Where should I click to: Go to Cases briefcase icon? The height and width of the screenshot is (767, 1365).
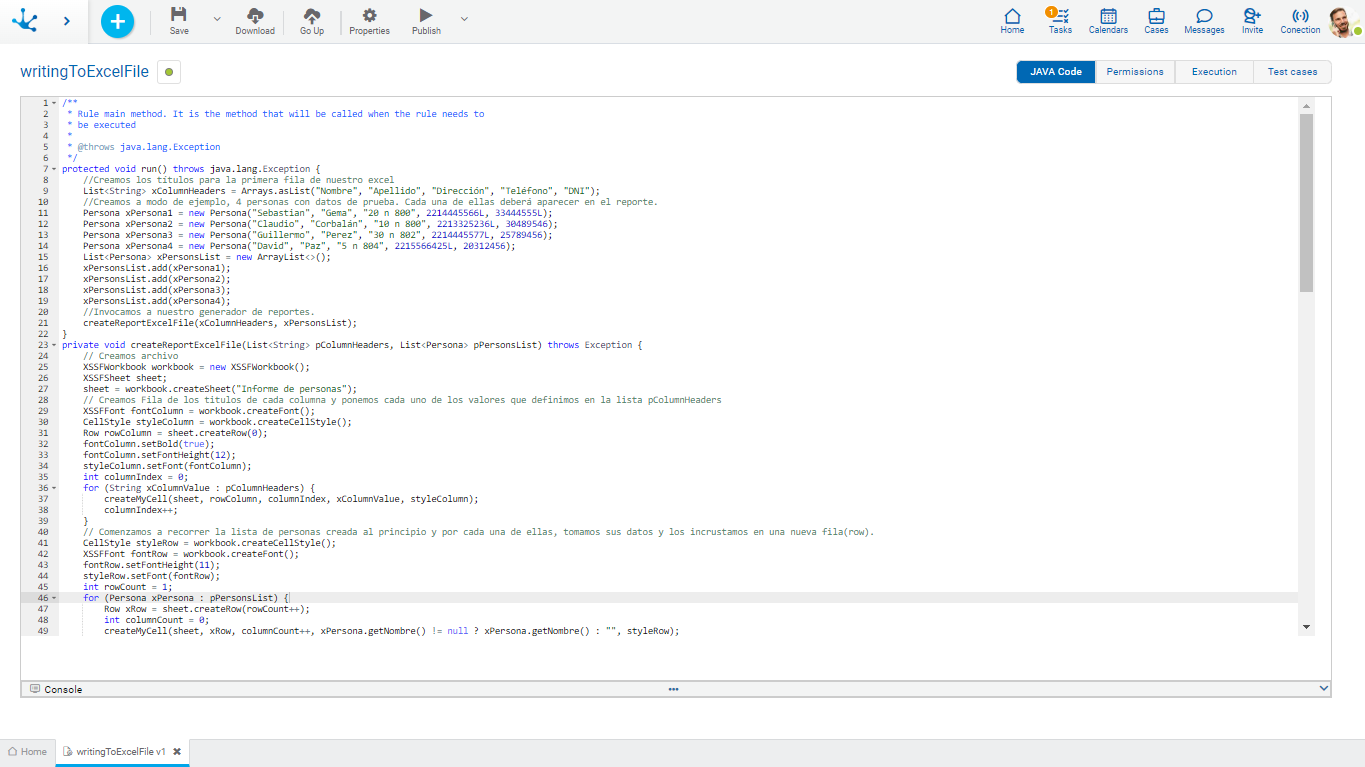[x=1156, y=21]
